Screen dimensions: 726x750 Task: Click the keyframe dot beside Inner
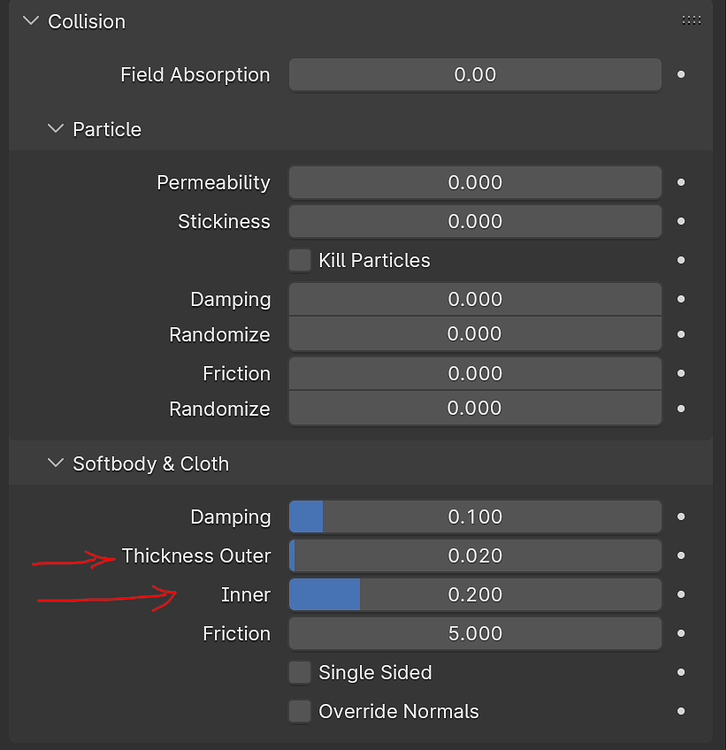(x=681, y=595)
